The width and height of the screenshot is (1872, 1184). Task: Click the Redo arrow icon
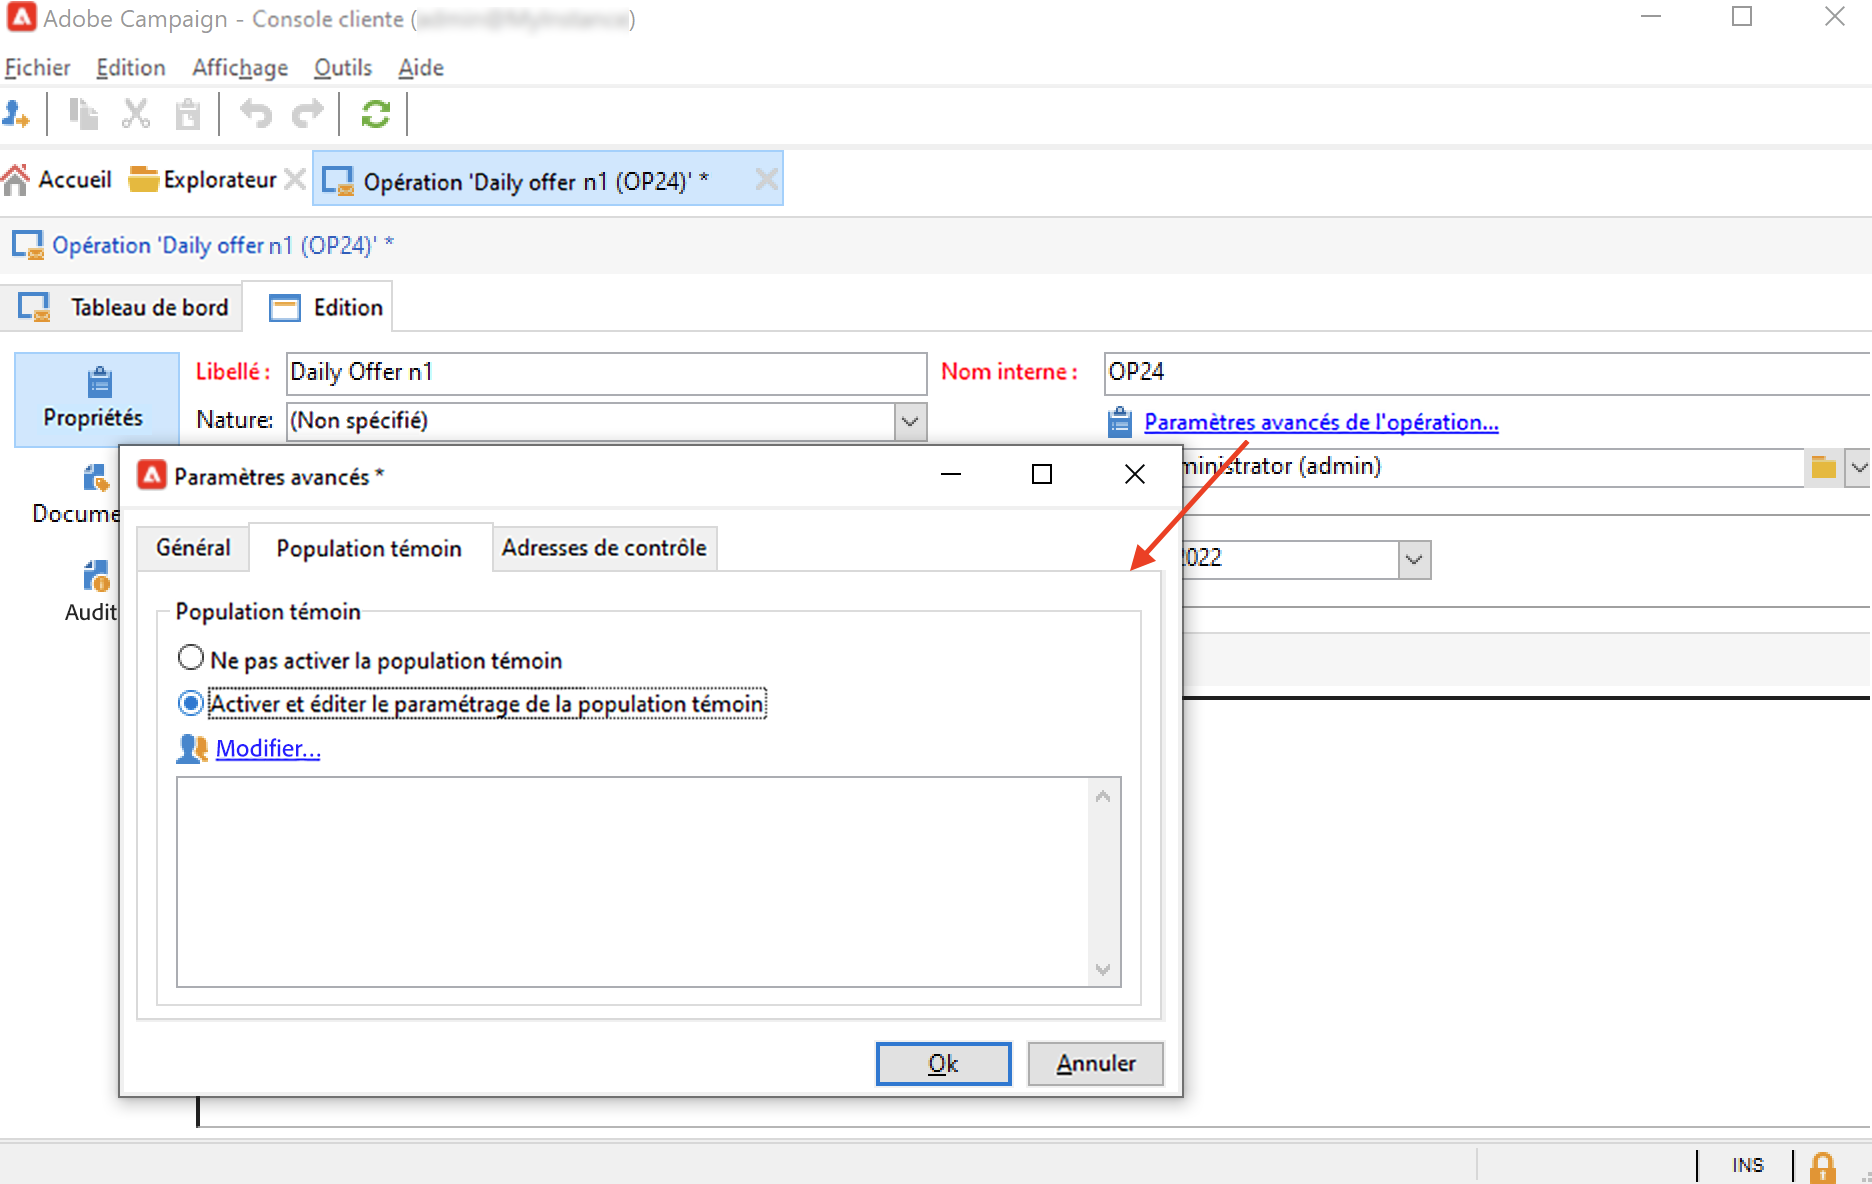[x=308, y=114]
